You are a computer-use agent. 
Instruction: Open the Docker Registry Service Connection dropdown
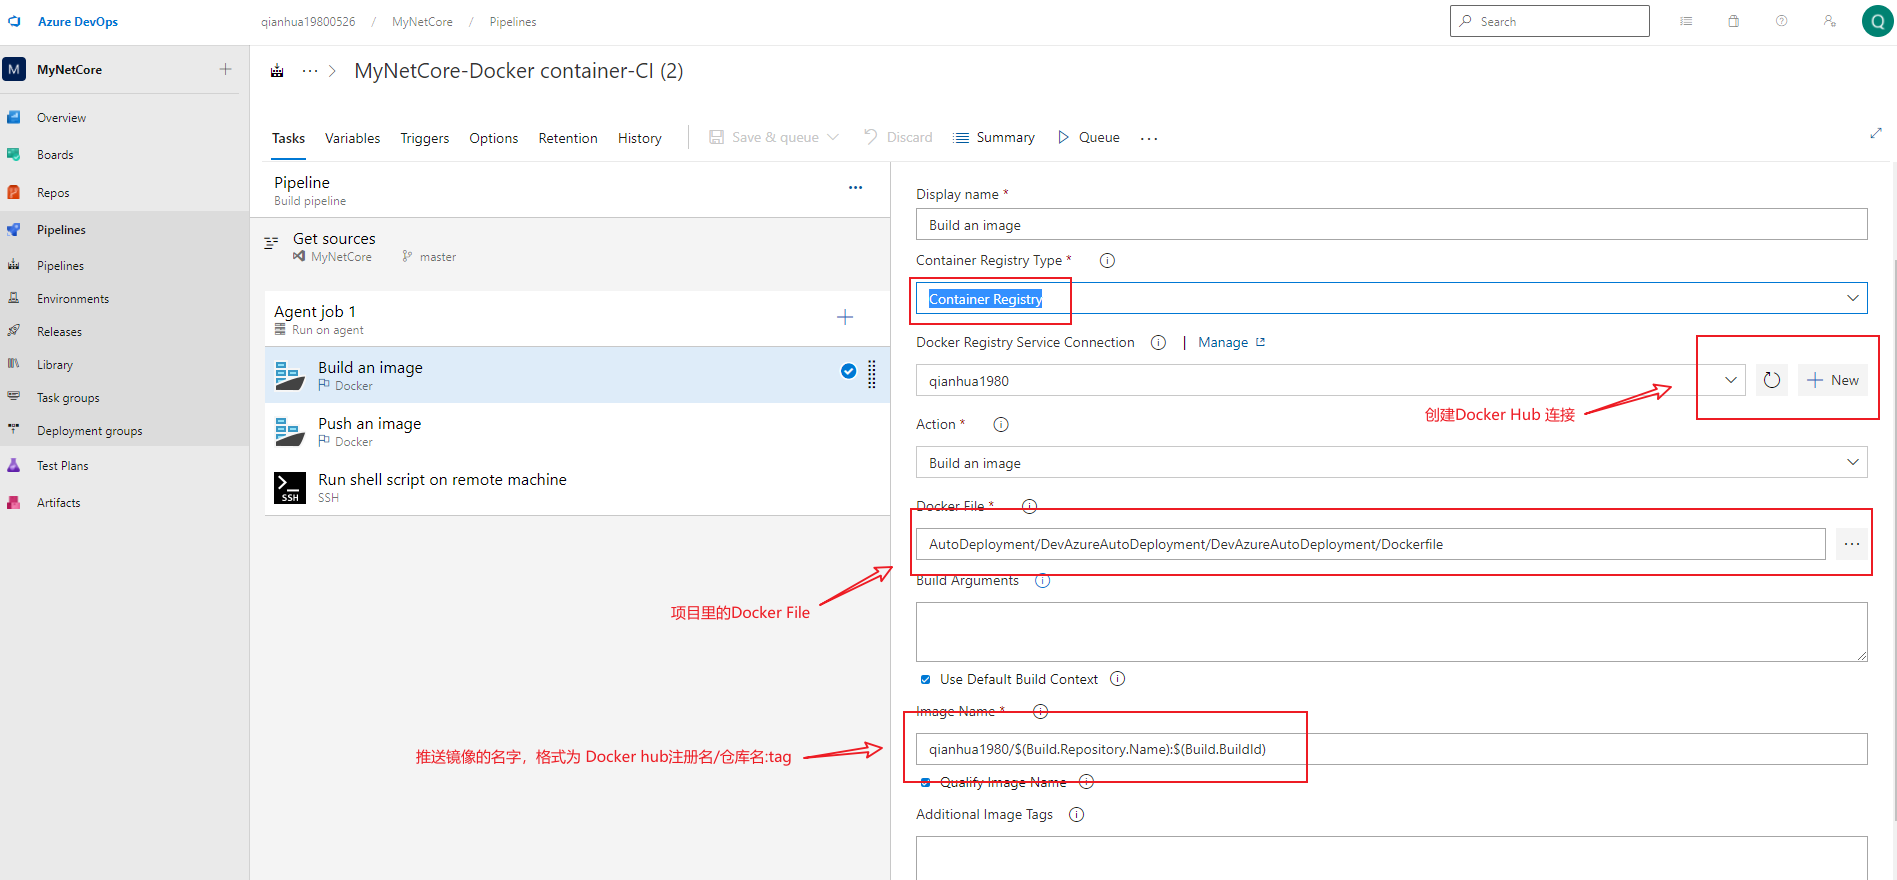coord(1730,380)
